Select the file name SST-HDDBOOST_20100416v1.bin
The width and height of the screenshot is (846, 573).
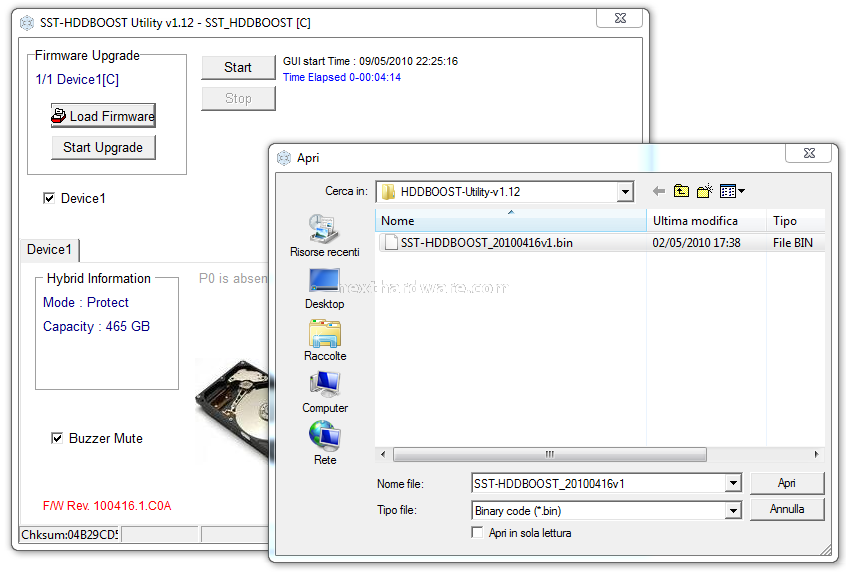[487, 243]
